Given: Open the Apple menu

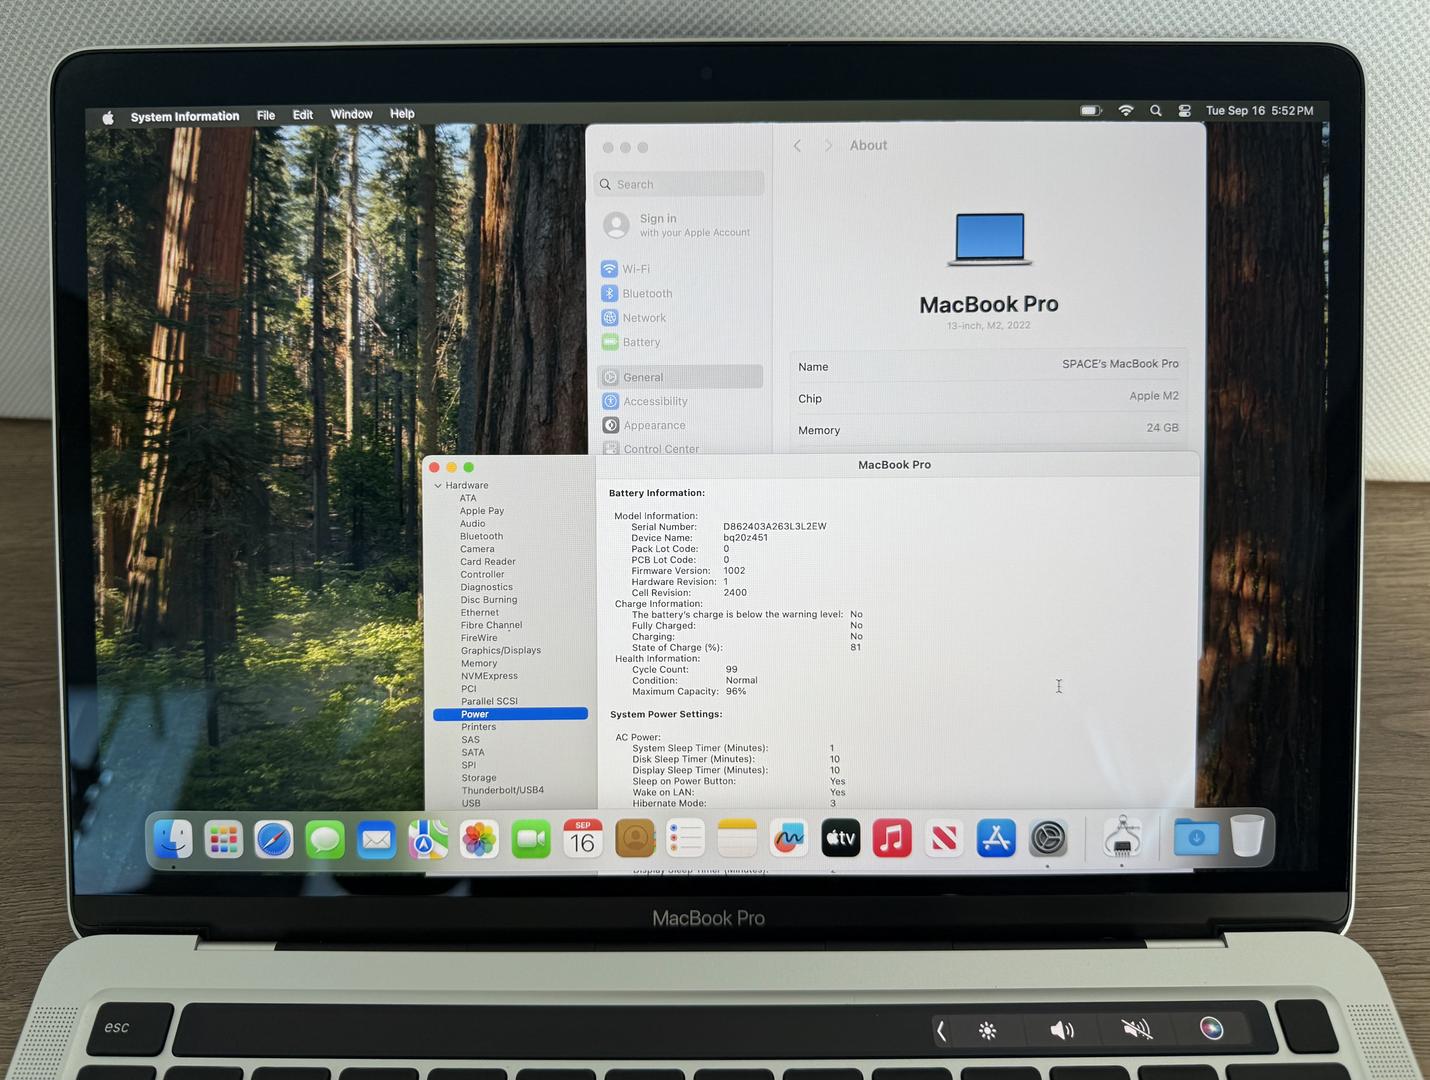Looking at the screenshot, I should click(x=108, y=118).
